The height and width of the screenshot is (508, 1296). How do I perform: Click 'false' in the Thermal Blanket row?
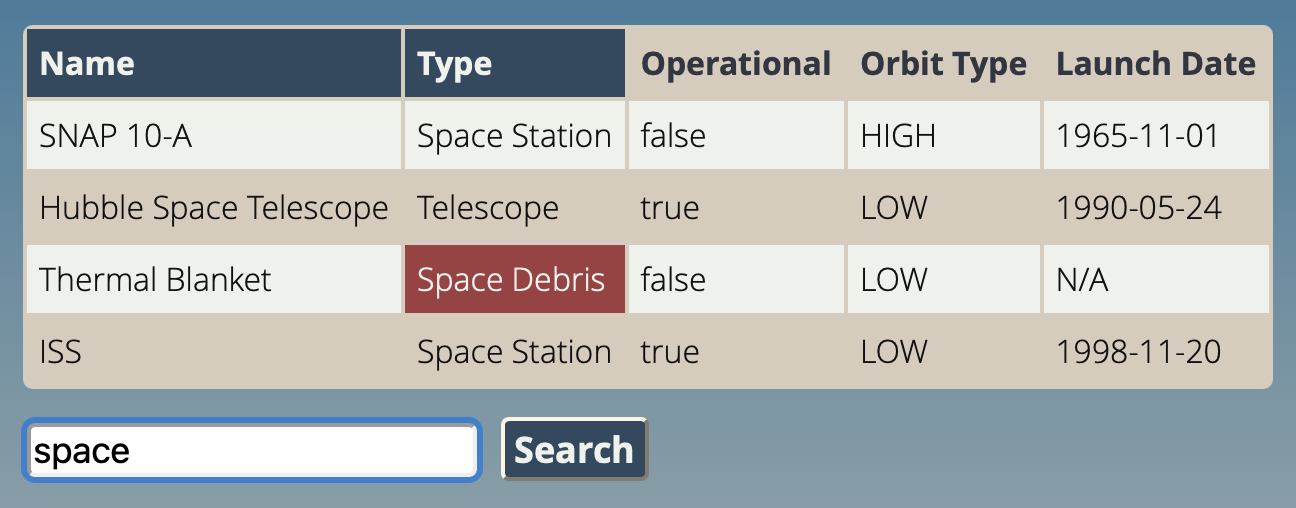(x=736, y=279)
